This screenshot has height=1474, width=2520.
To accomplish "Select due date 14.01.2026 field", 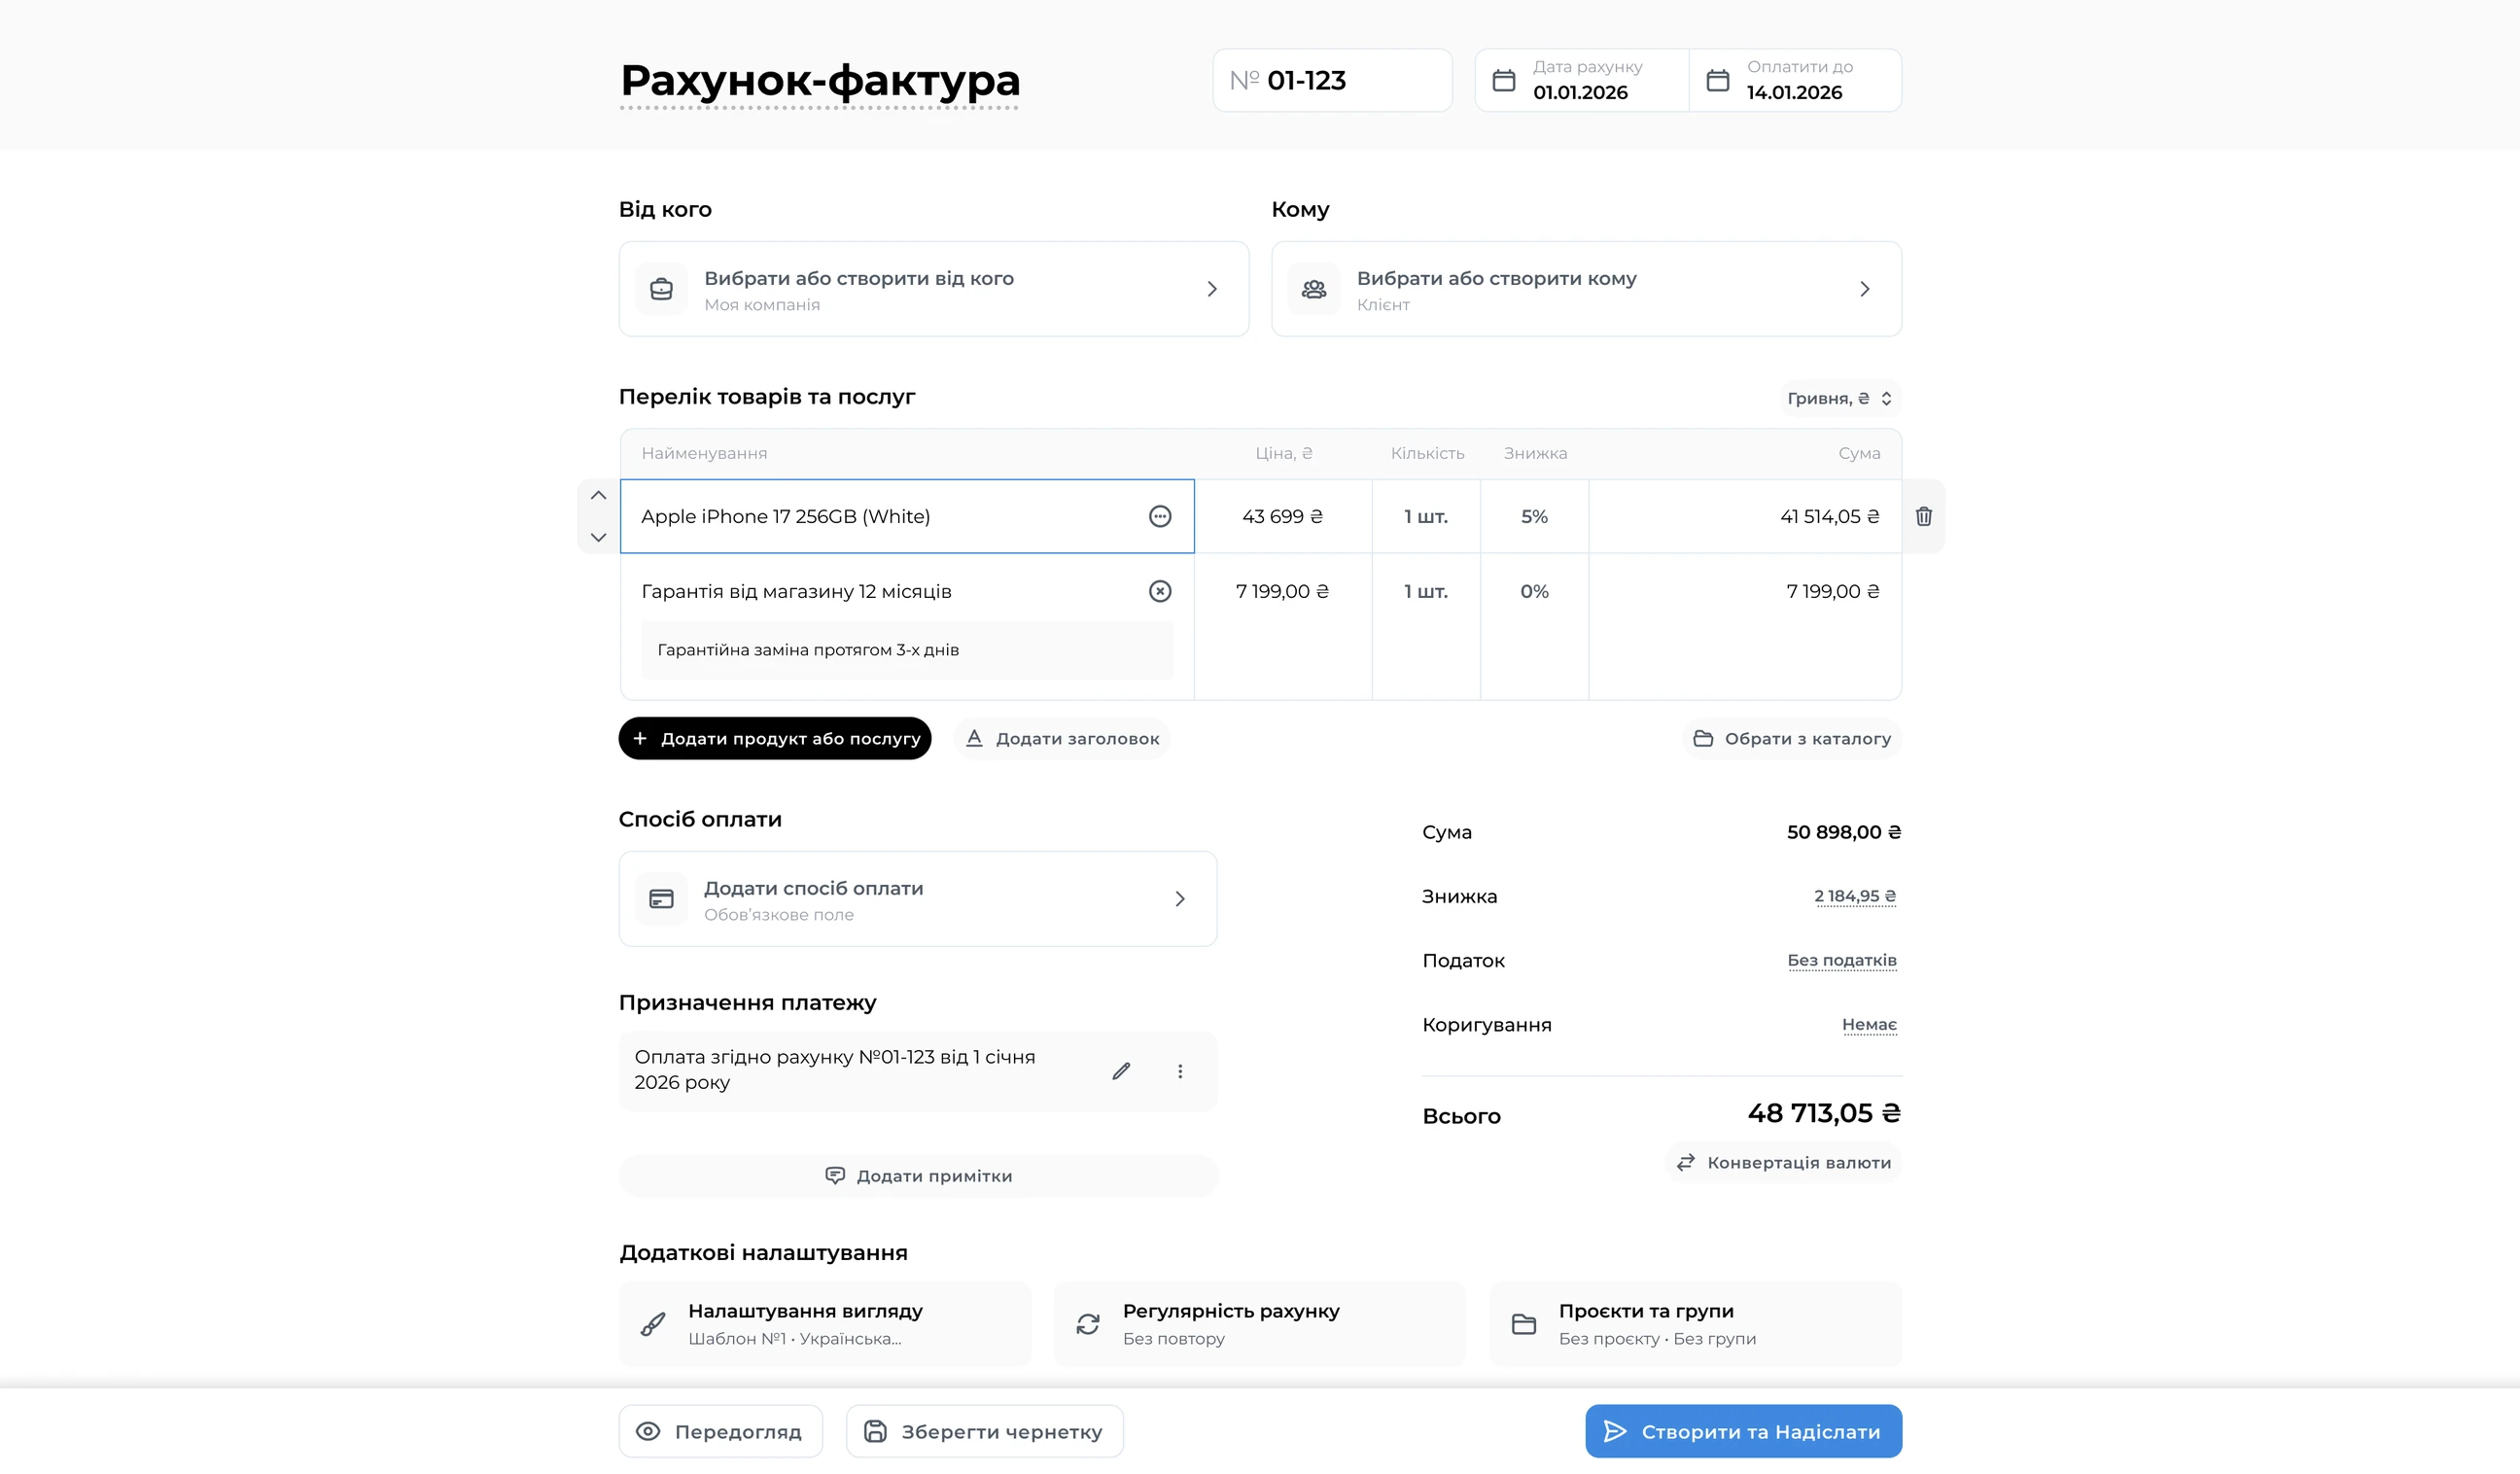I will [1795, 80].
